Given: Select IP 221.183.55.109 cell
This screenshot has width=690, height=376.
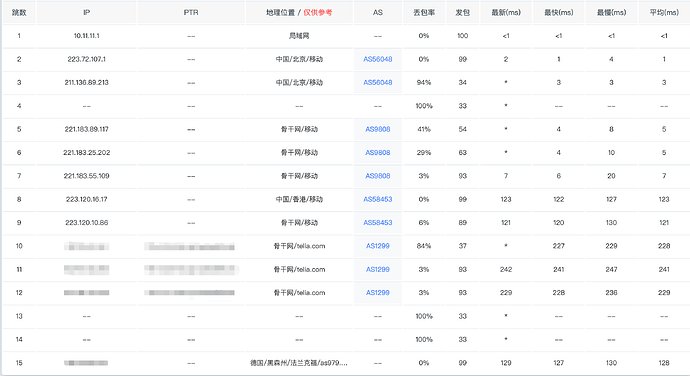Looking at the screenshot, I should click(x=86, y=176).
